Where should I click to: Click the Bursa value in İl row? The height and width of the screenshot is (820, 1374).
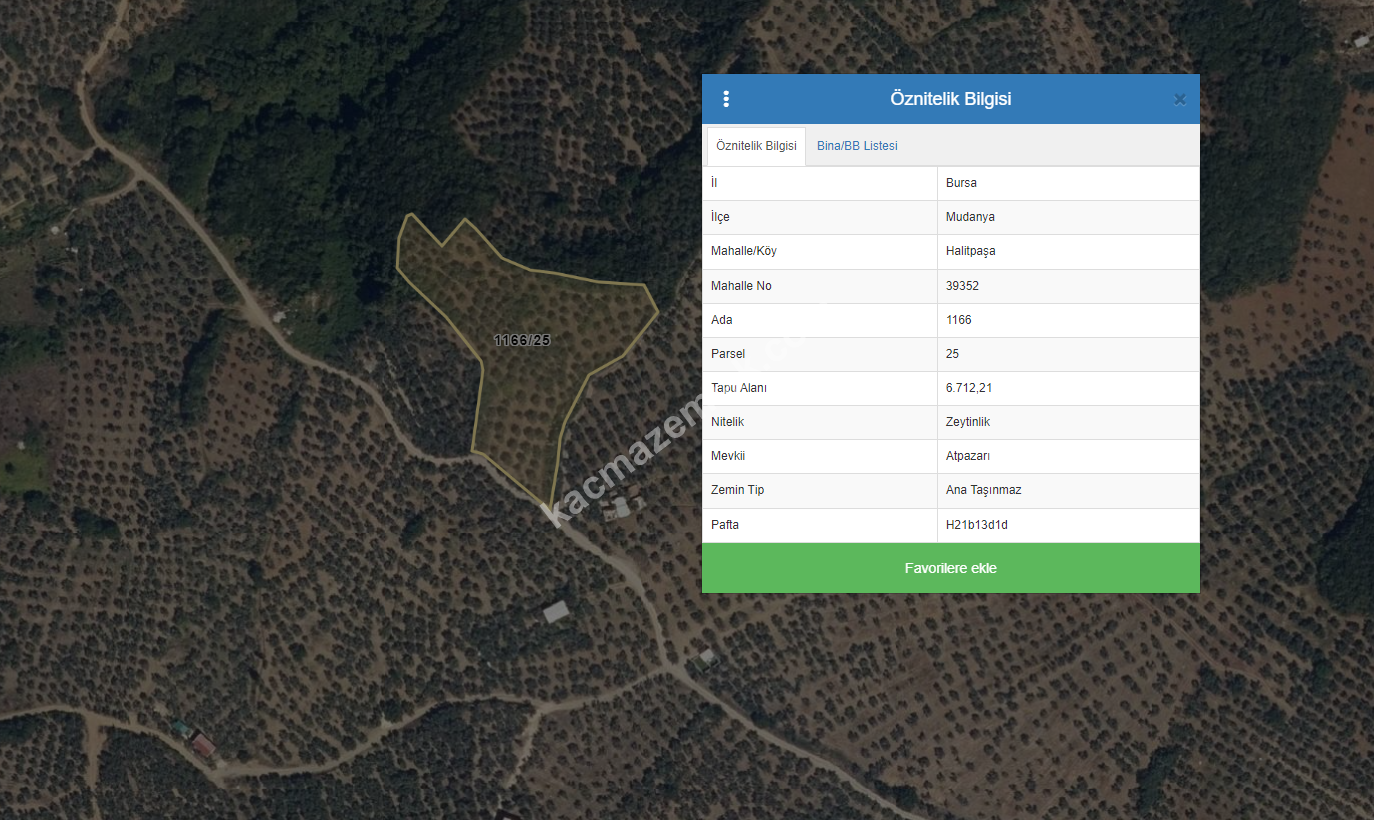[961, 183]
